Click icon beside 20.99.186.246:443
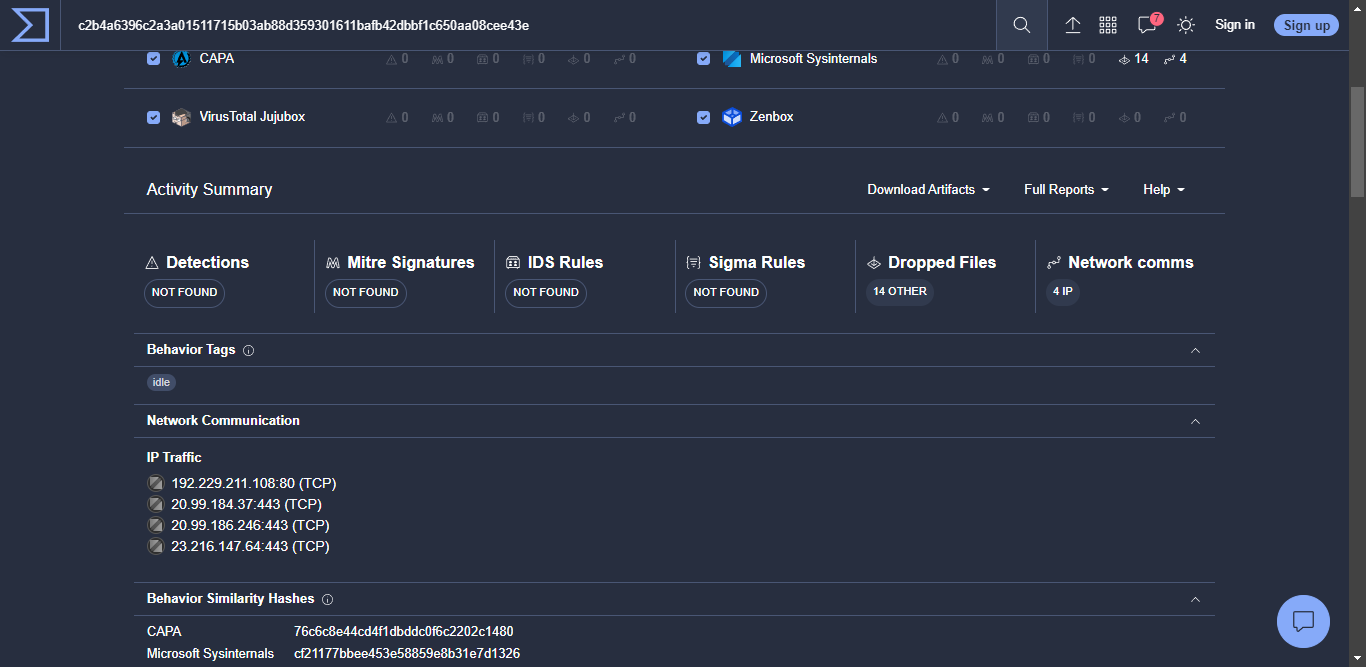The height and width of the screenshot is (667, 1366). point(155,525)
